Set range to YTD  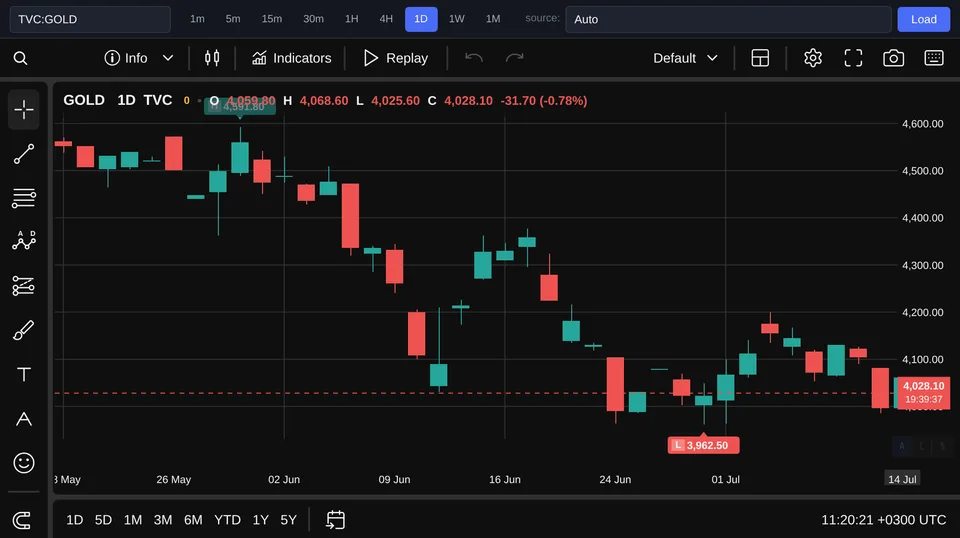[x=227, y=520]
